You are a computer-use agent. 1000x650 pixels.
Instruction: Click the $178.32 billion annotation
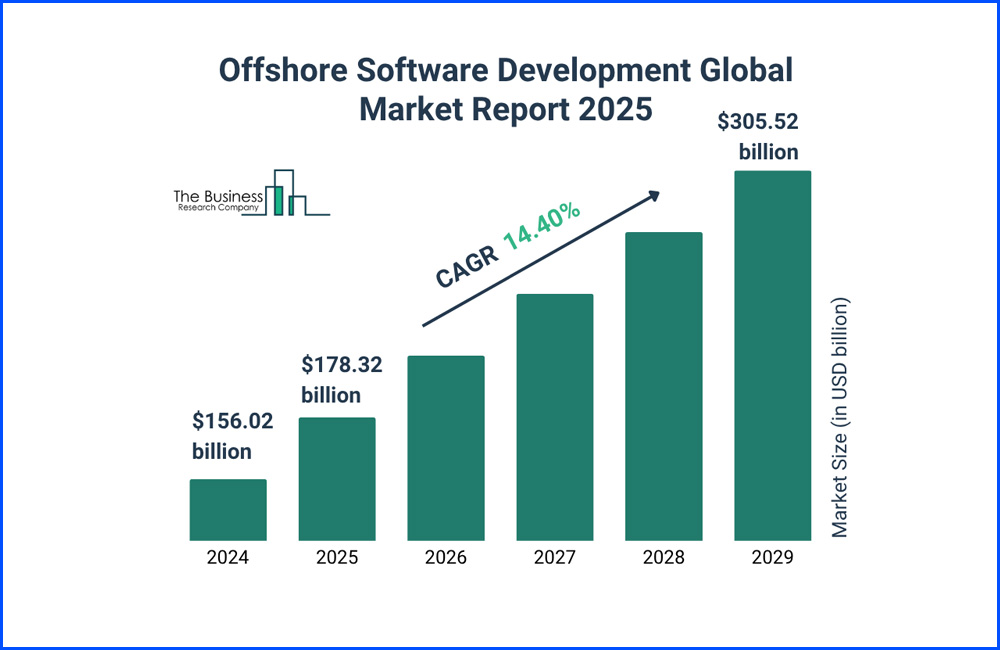coord(341,378)
